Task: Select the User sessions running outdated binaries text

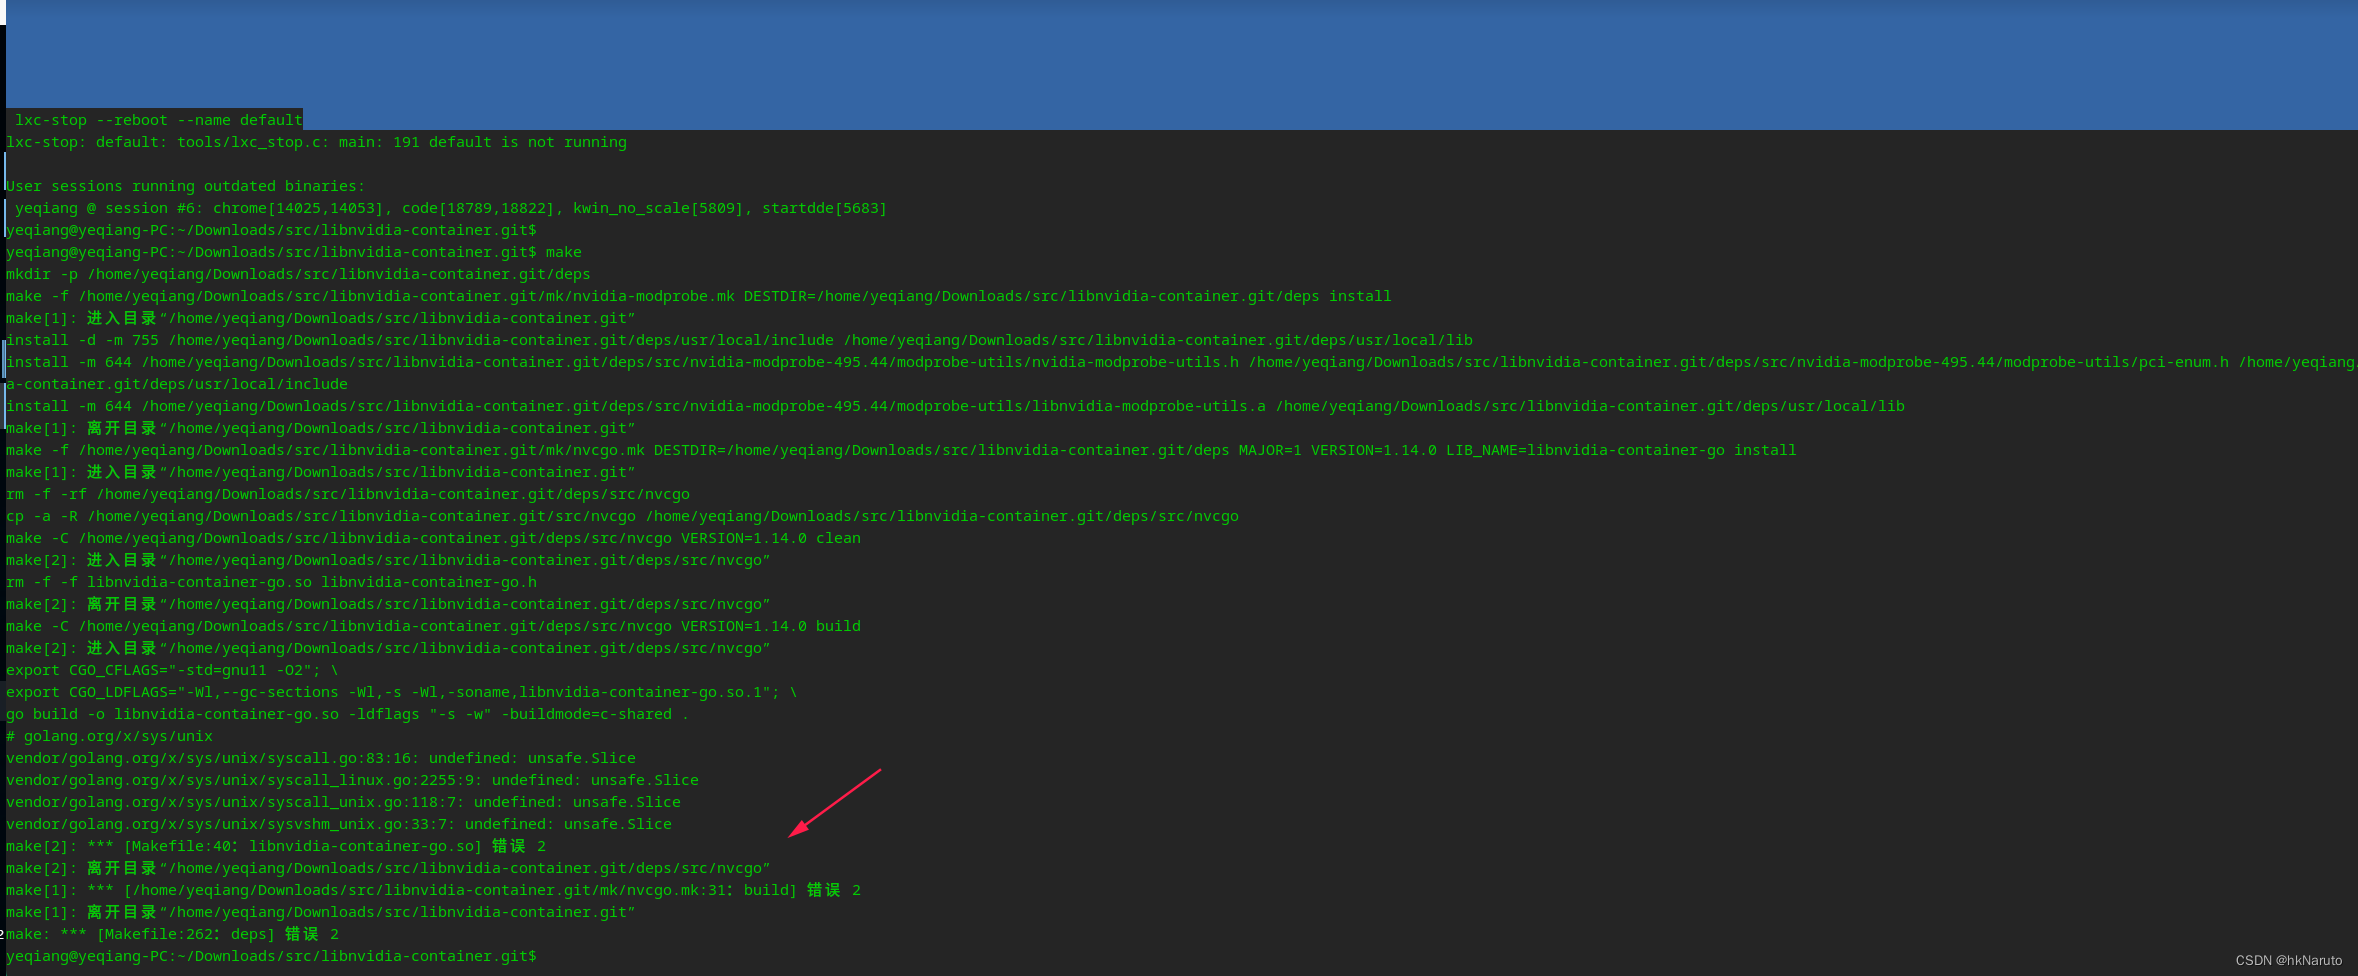Action: click(183, 185)
